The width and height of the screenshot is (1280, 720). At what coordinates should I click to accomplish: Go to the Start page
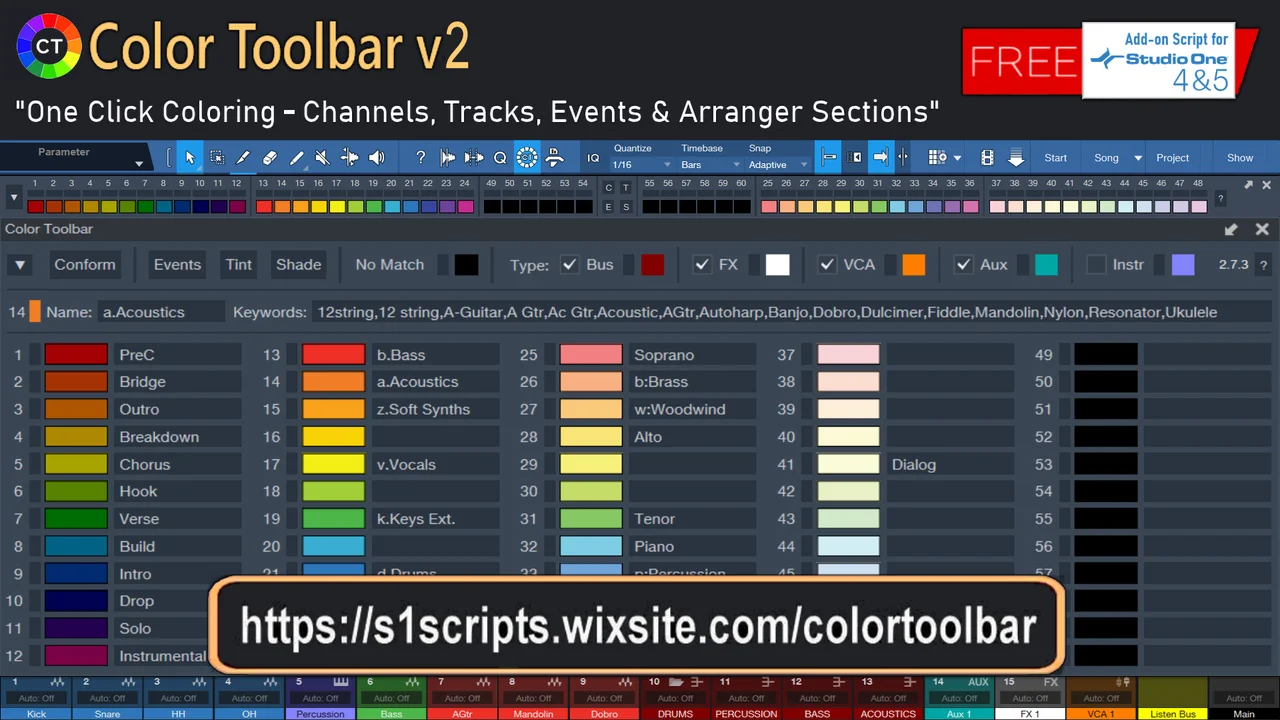pos(1055,158)
